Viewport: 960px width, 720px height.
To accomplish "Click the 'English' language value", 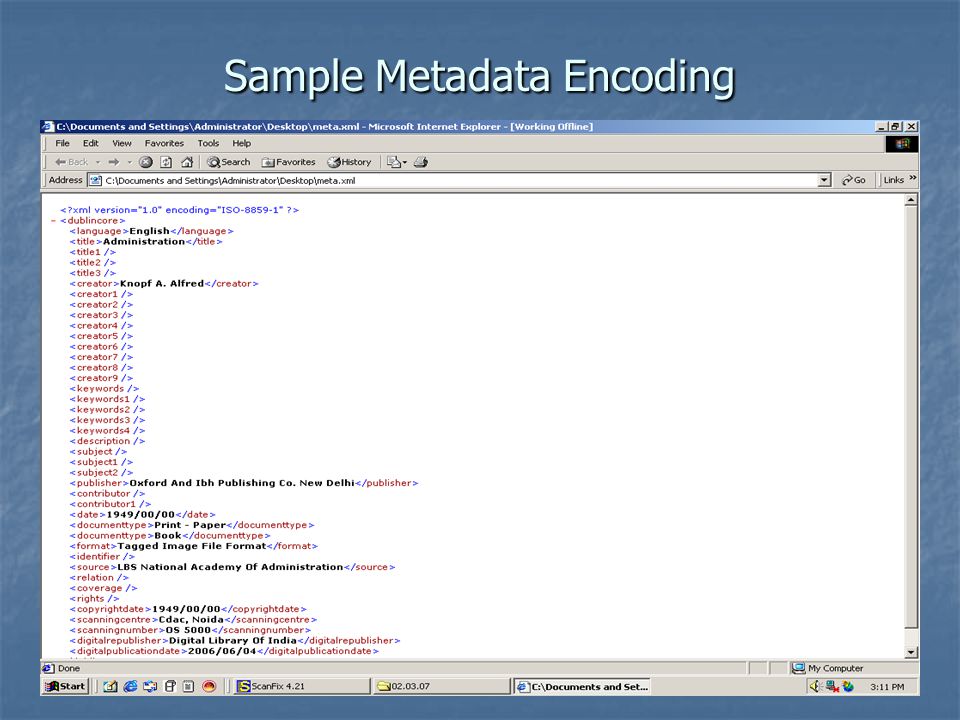I will coord(149,231).
